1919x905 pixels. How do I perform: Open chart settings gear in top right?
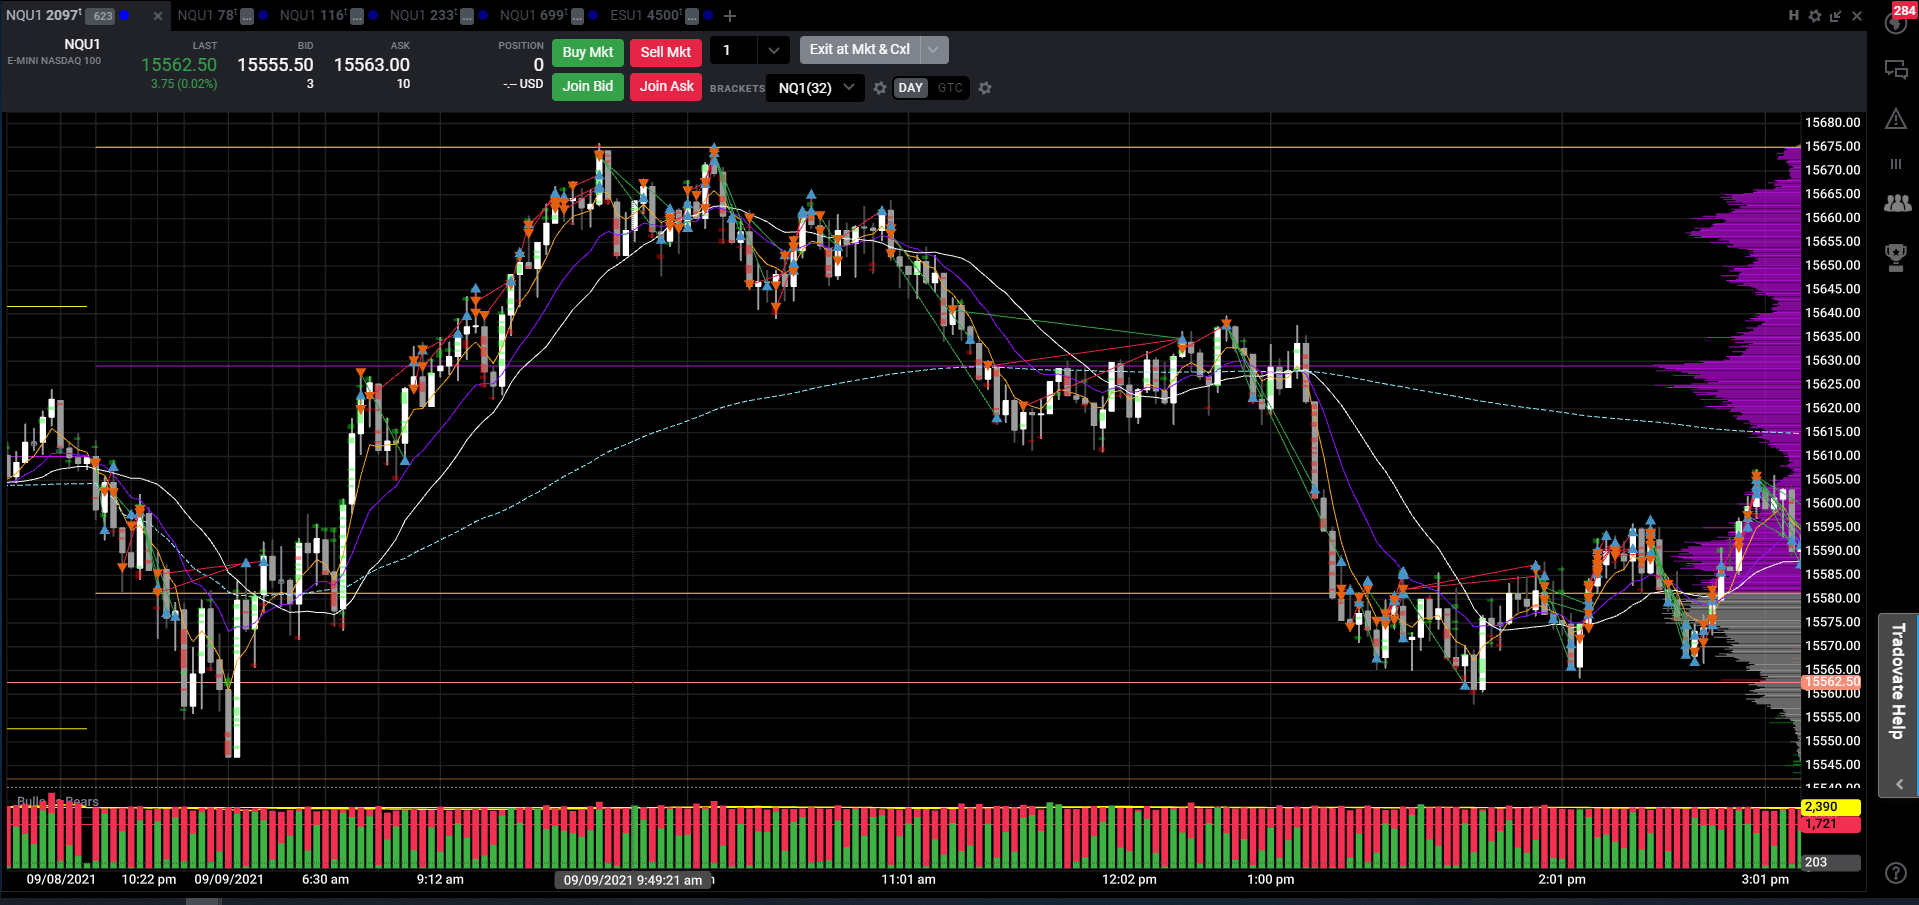(x=1815, y=16)
